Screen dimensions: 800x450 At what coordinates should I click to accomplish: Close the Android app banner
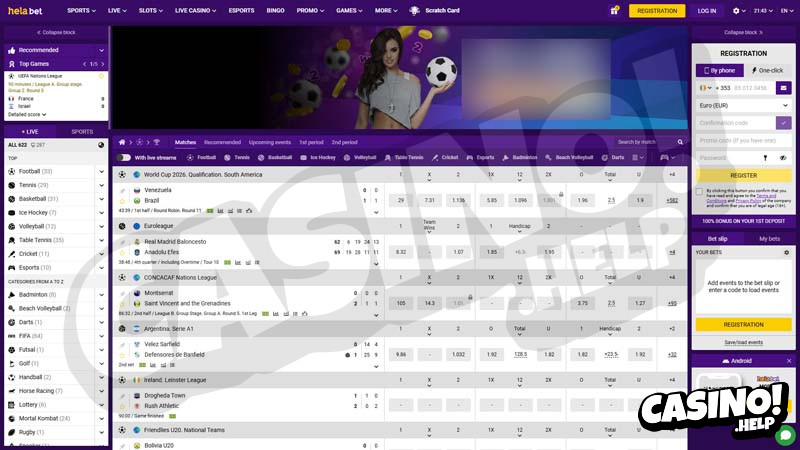point(789,361)
